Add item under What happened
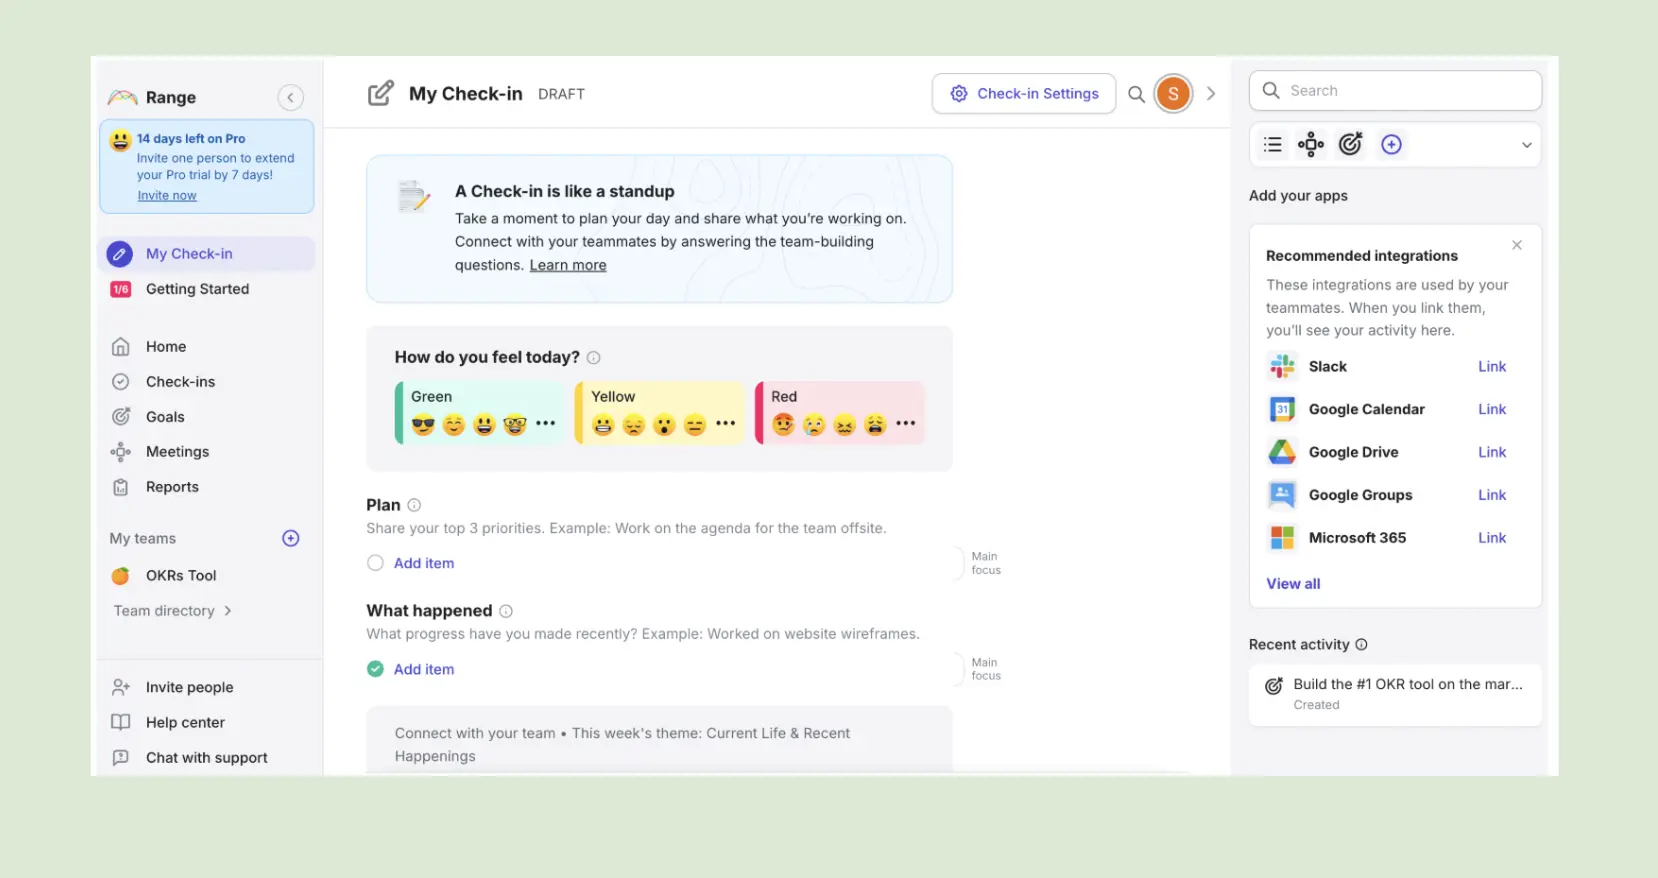Screen dimensions: 1658x878 [424, 669]
